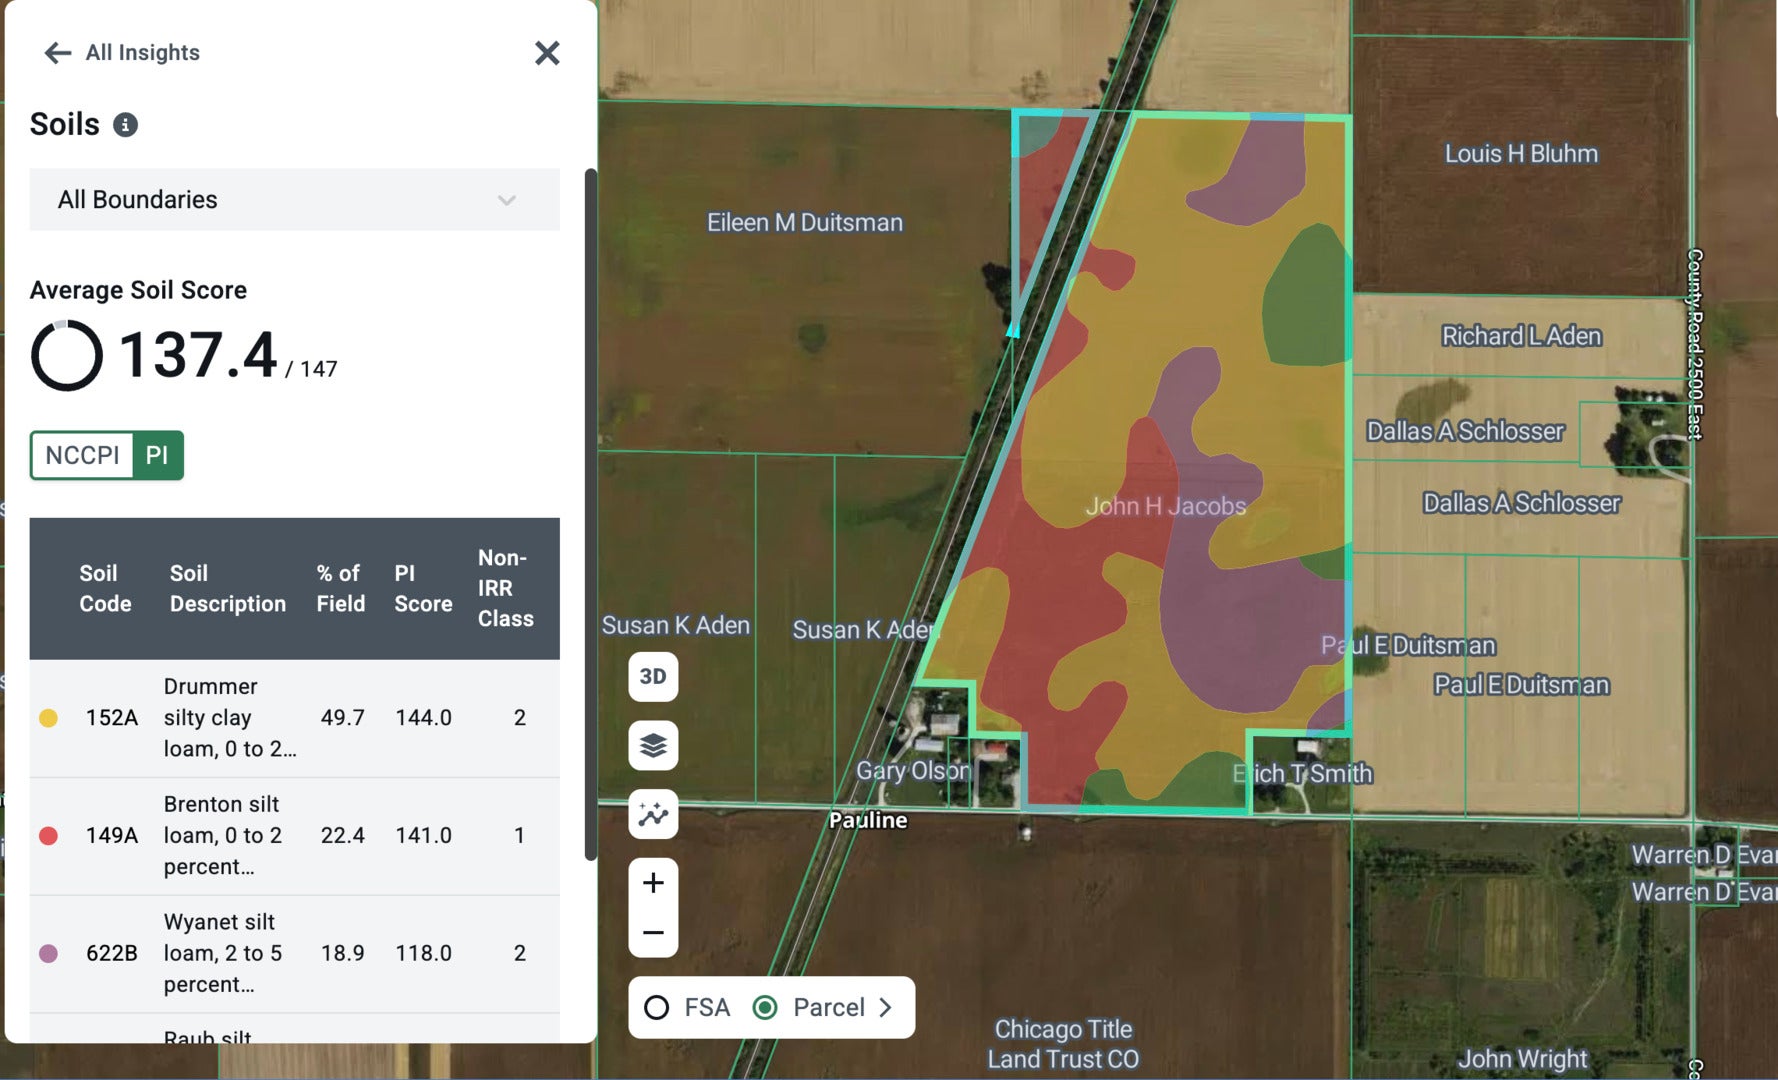
Task: Click the Richard L Aden parcel label
Action: [1521, 337]
